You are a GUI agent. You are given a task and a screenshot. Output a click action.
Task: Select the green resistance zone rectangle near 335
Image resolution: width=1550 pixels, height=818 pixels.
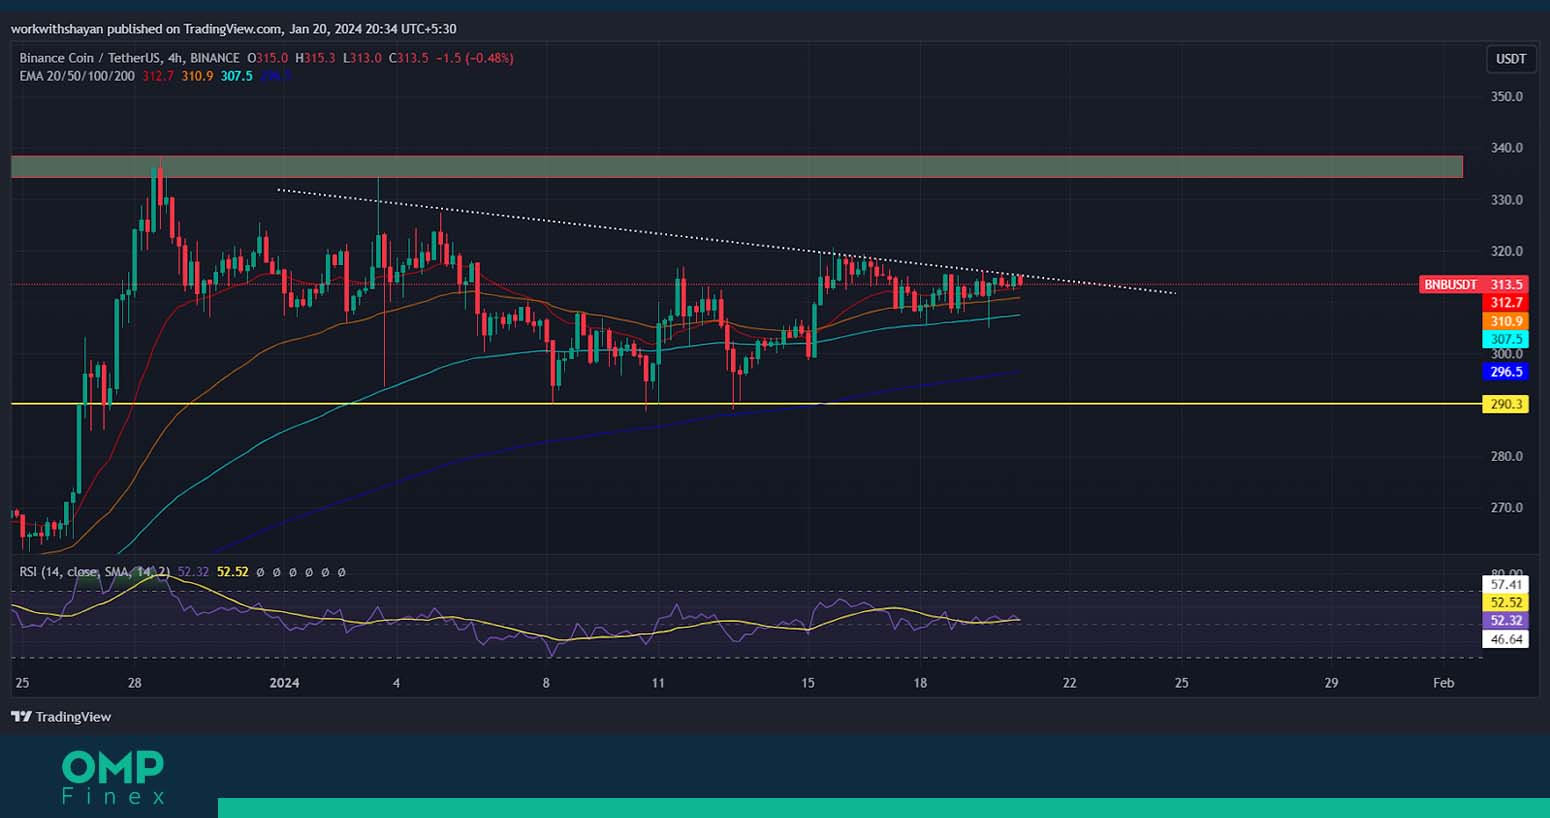[737, 166]
